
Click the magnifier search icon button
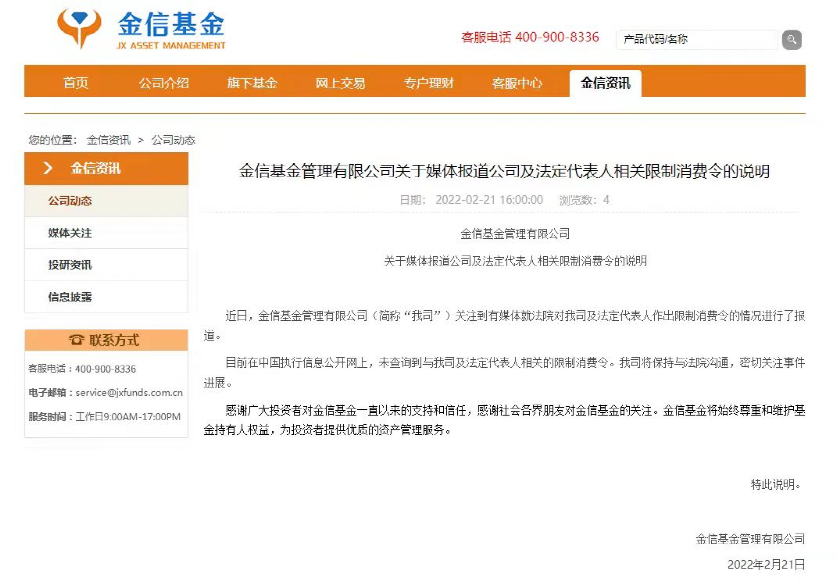coord(791,39)
